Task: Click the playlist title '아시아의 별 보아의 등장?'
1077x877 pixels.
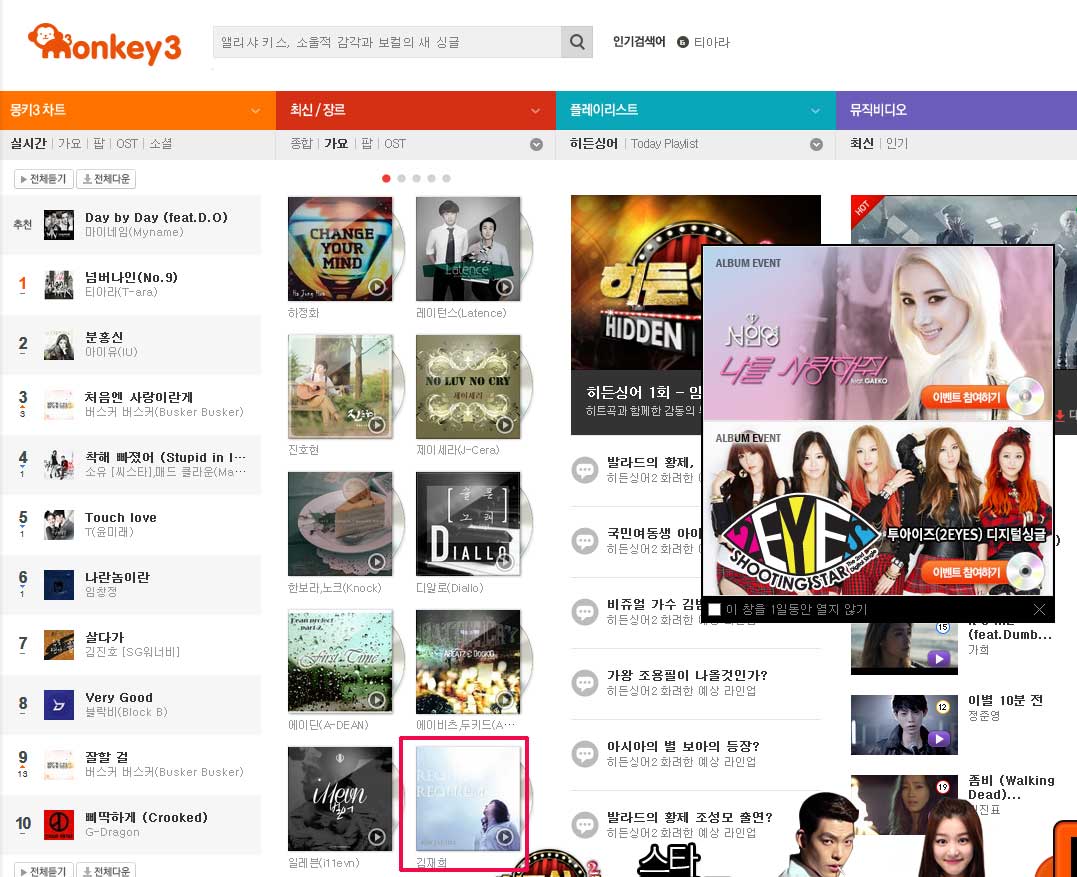Action: 683,746
